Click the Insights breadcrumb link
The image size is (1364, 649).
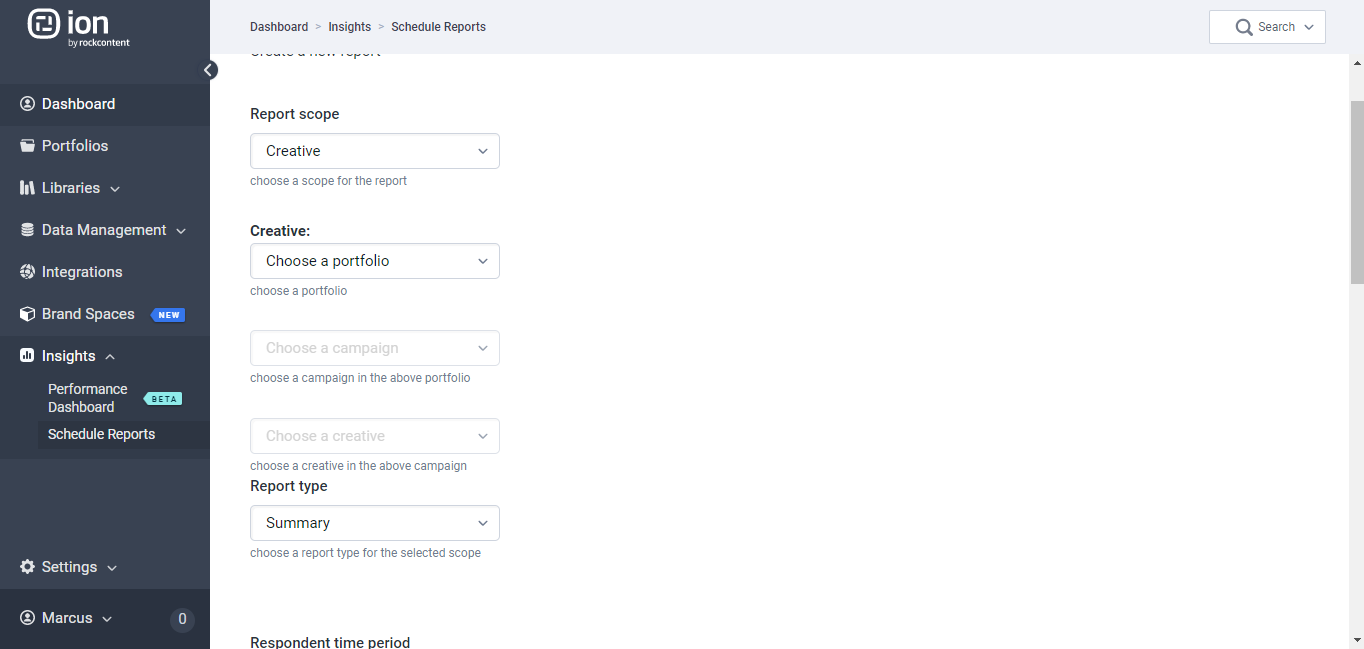click(x=350, y=27)
